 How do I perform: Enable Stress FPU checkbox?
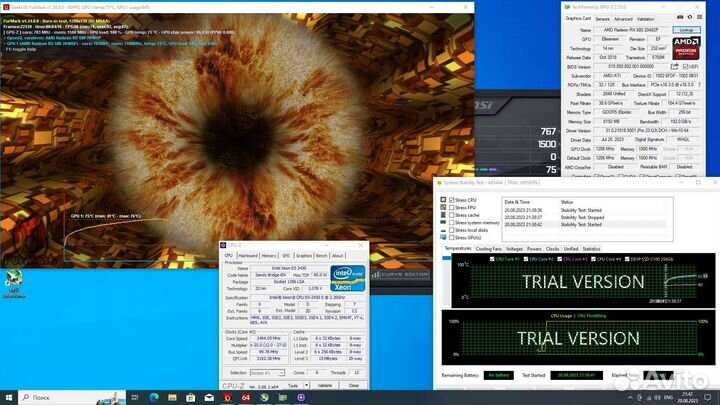coord(452,208)
